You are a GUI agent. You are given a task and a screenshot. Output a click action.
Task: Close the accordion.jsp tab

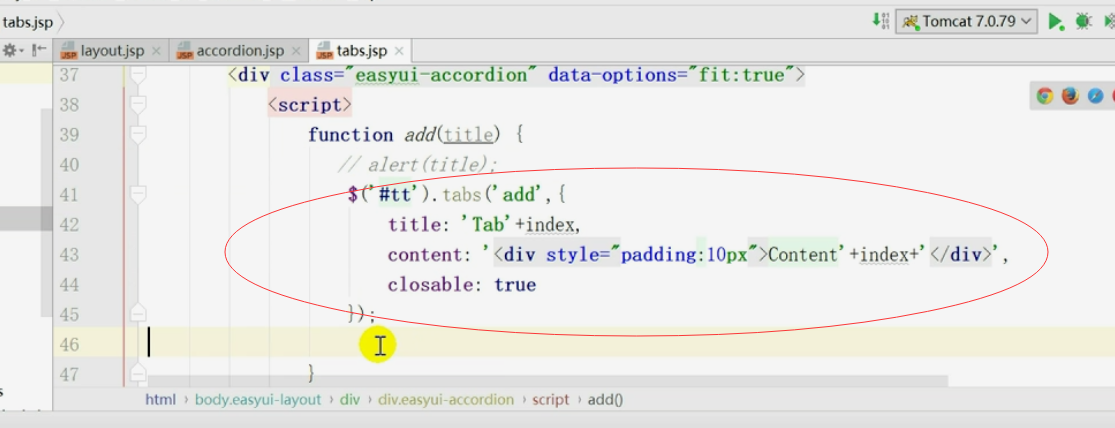pyautogui.click(x=297, y=51)
